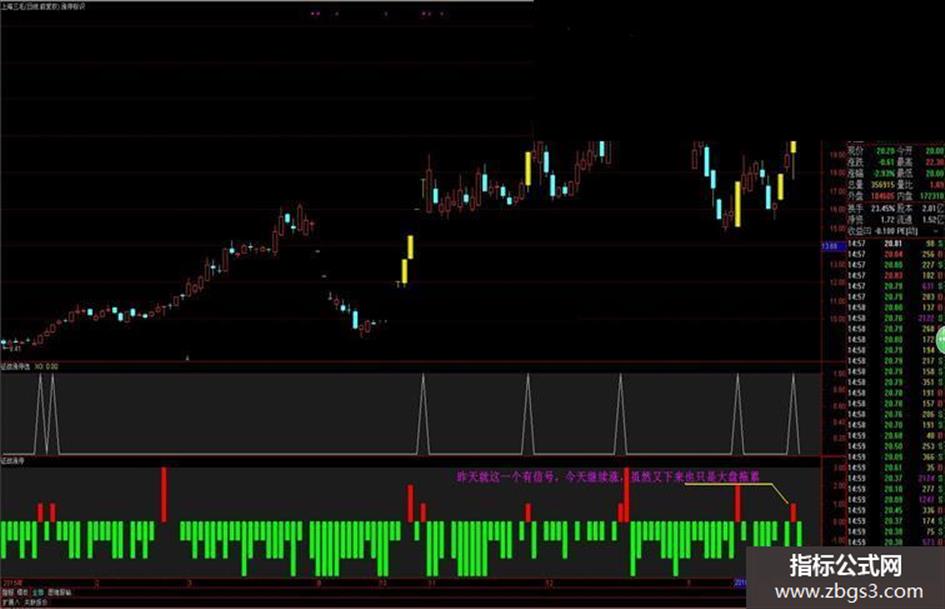This screenshot has height=609, width=945.
Task: Select the 量比 volume ratio label
Action: pyautogui.click(x=905, y=185)
